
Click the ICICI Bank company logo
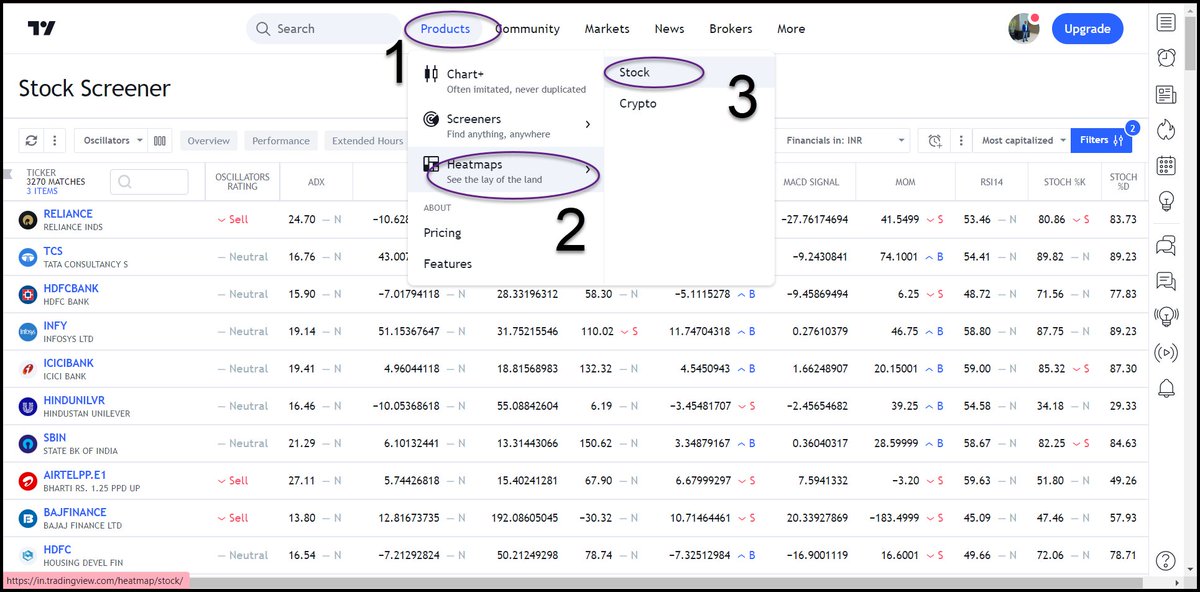pyautogui.click(x=28, y=369)
